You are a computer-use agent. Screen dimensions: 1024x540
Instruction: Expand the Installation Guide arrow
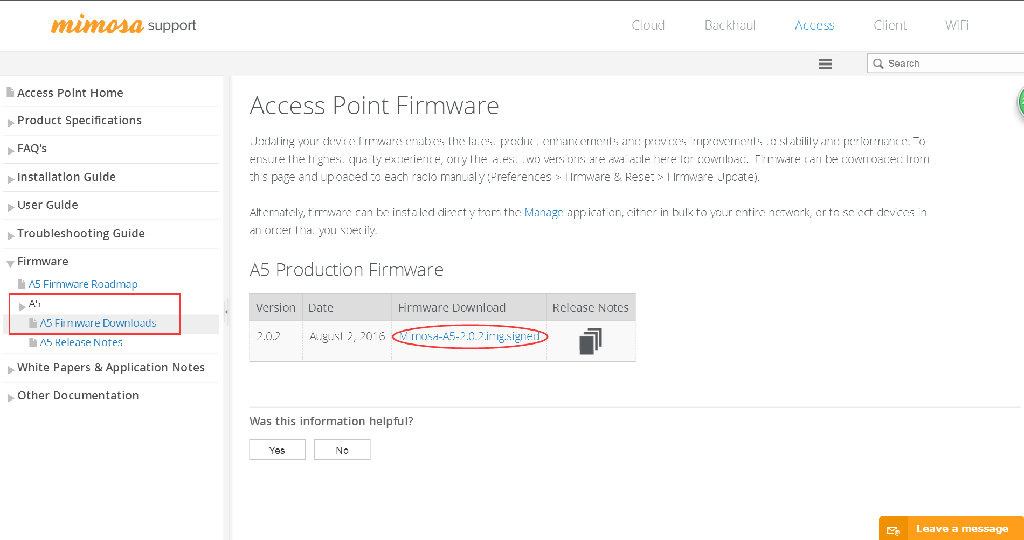[10, 179]
